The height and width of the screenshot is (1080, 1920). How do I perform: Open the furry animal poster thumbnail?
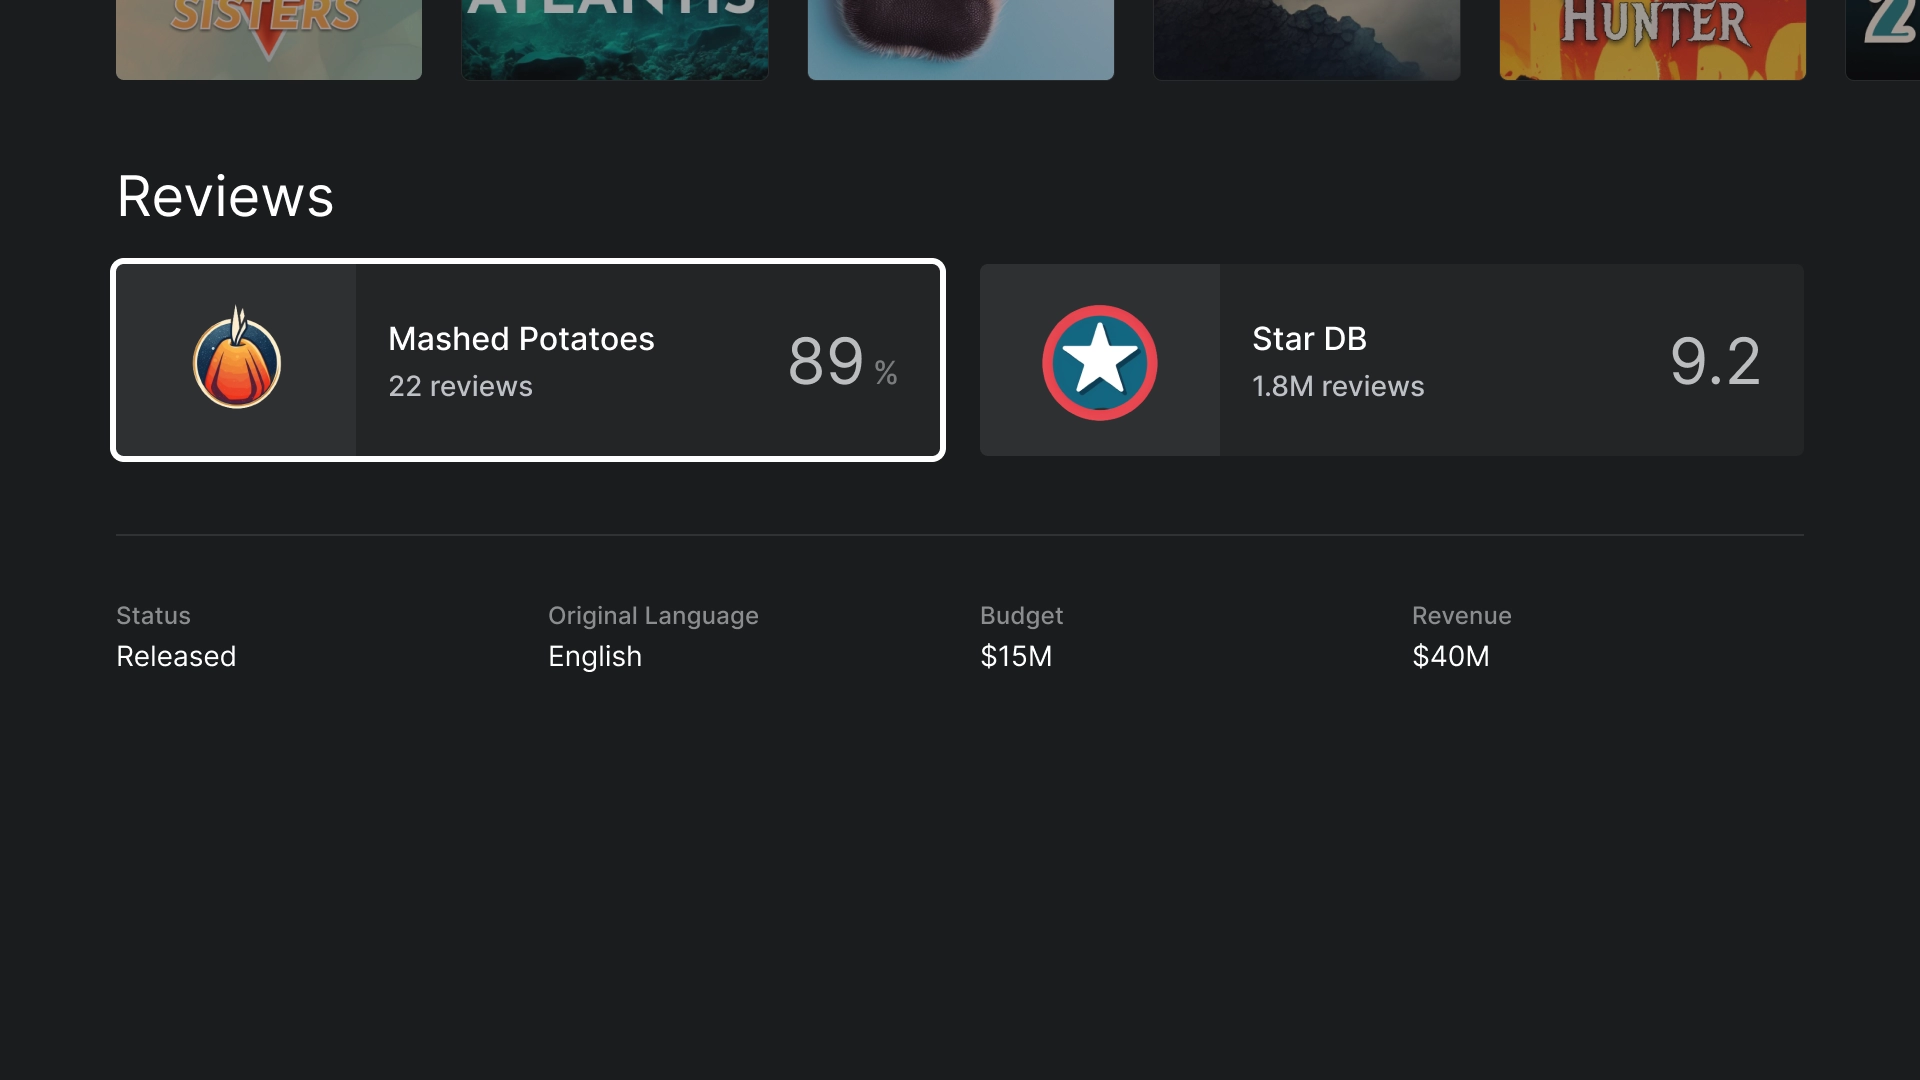960,40
